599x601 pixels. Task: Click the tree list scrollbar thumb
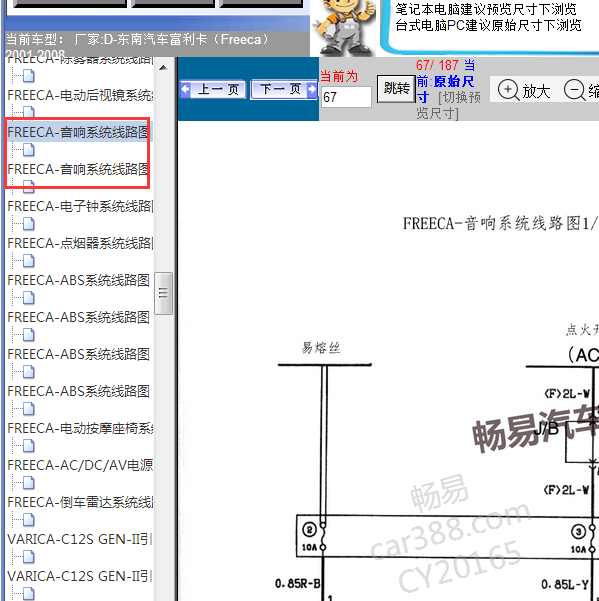163,293
